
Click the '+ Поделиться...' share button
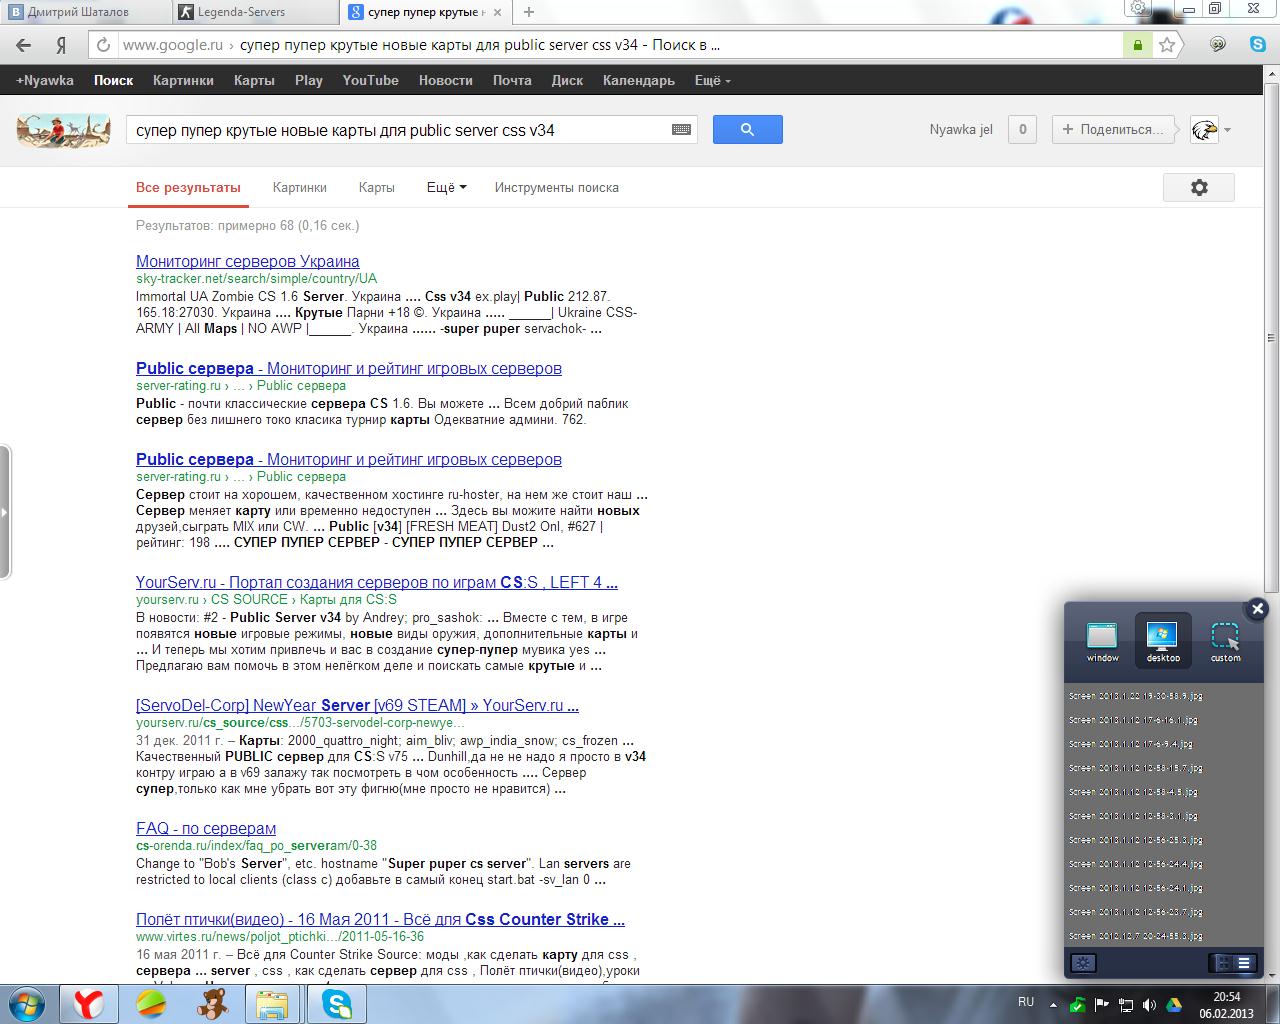(1114, 129)
